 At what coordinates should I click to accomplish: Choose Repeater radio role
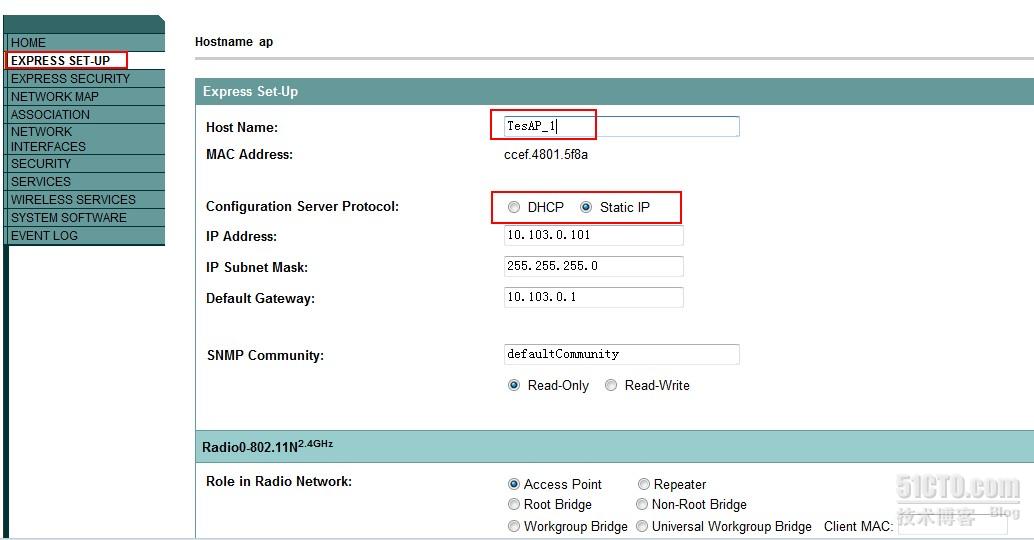click(x=644, y=484)
